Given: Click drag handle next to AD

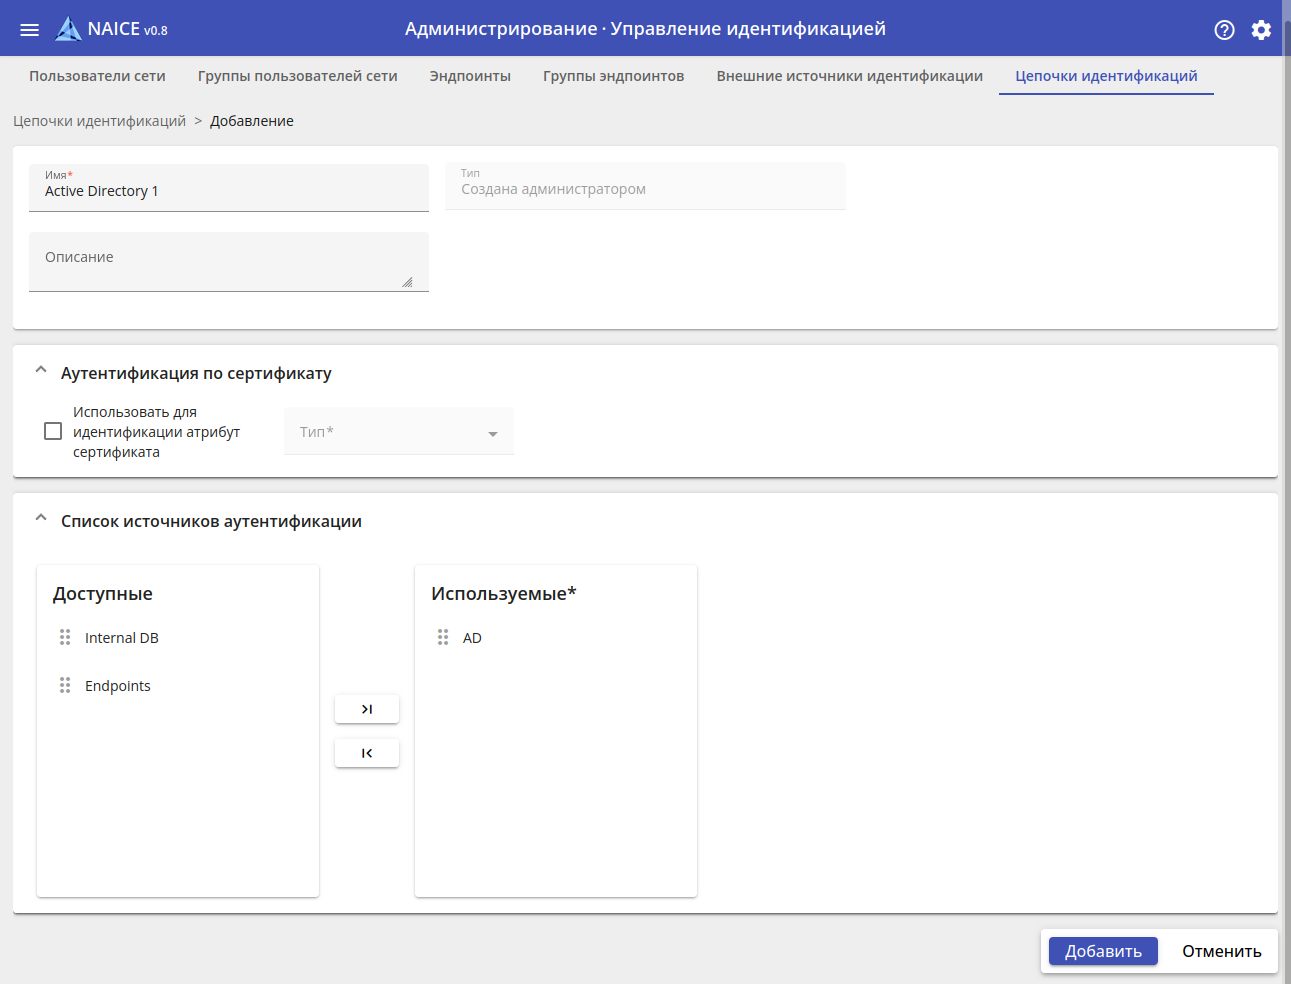Looking at the screenshot, I should 443,637.
